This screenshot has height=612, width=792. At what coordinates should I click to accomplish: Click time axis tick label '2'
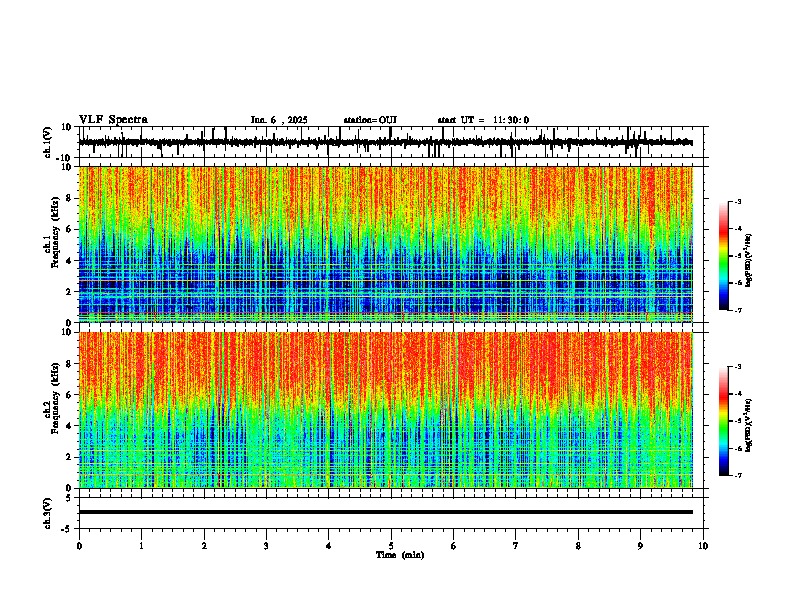(204, 546)
